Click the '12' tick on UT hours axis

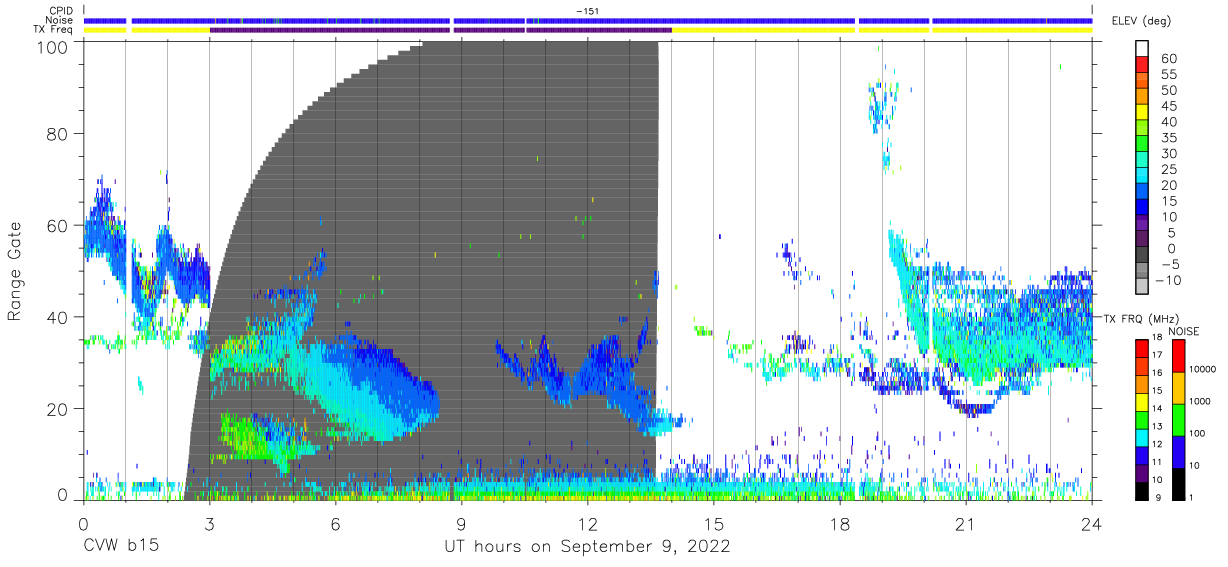[587, 523]
